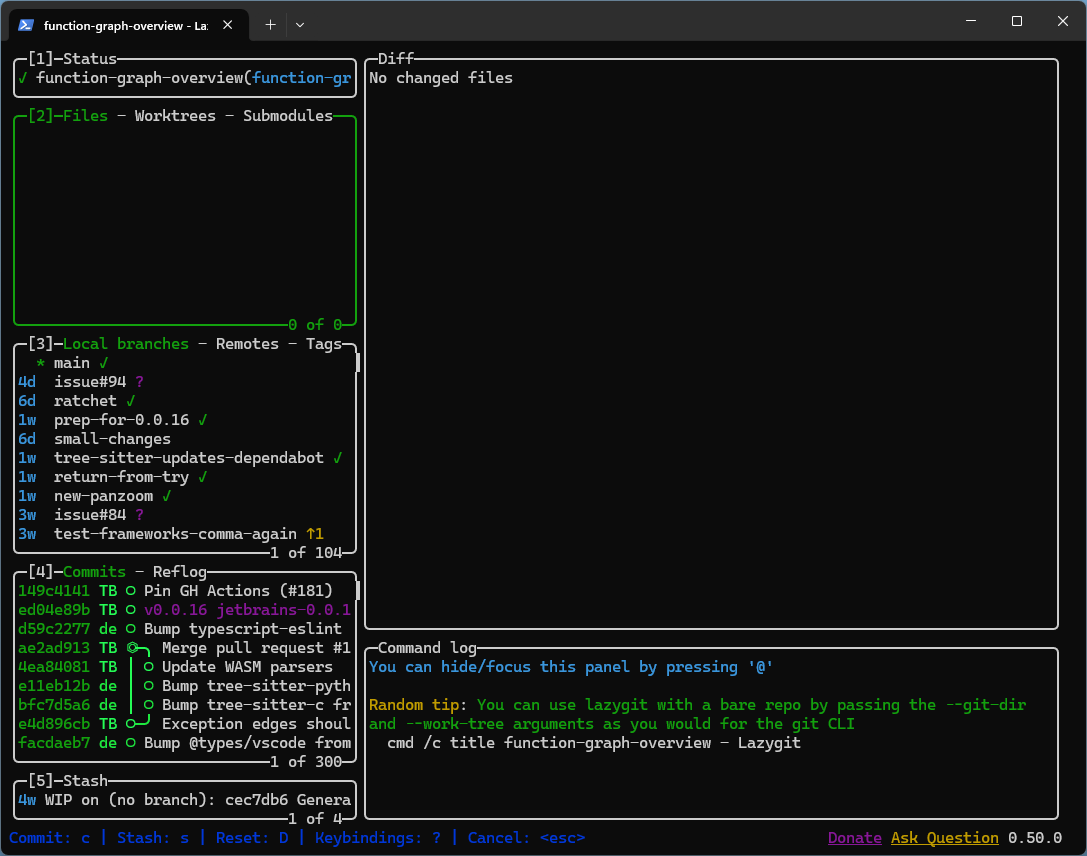Select commit 149c4141 Pin GH Actions

pyautogui.click(x=186, y=591)
